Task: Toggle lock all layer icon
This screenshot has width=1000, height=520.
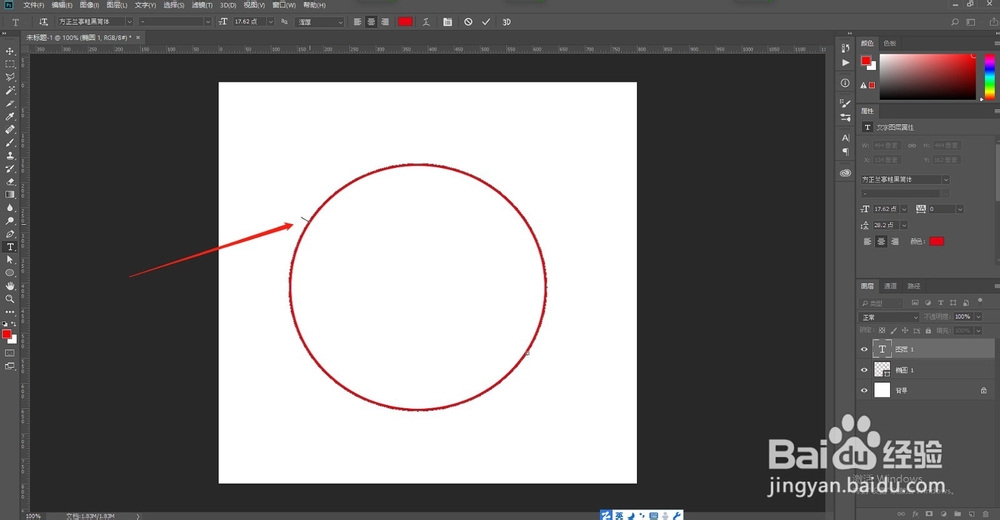Action: pyautogui.click(x=928, y=331)
